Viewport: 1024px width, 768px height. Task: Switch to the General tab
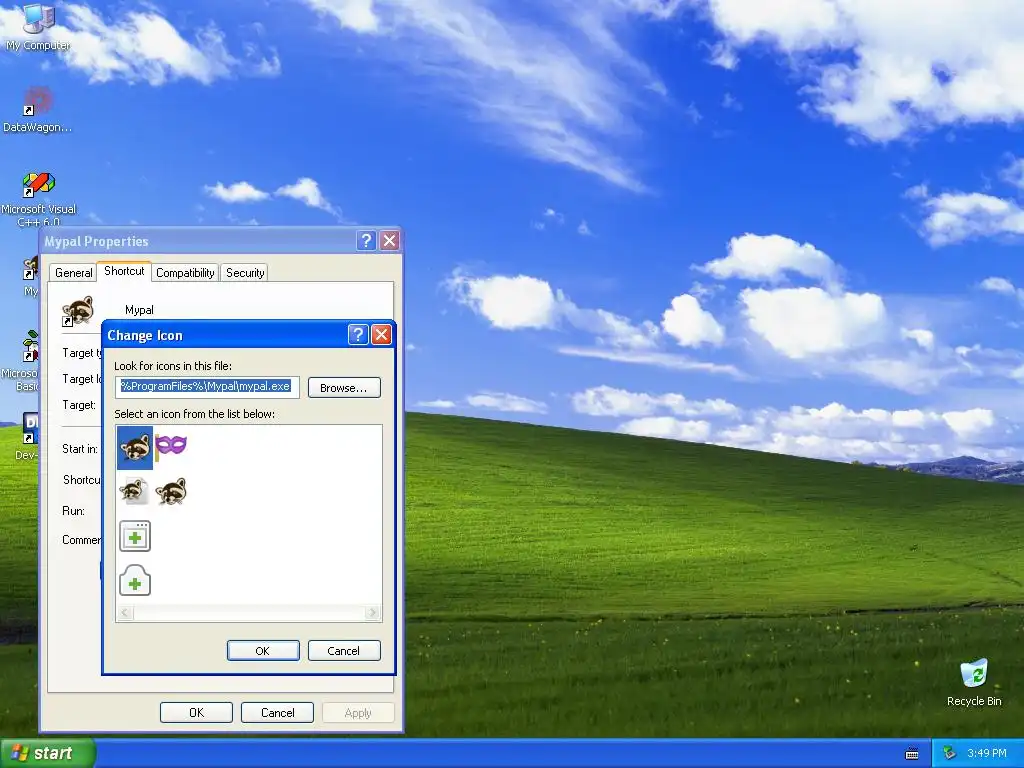coord(74,273)
